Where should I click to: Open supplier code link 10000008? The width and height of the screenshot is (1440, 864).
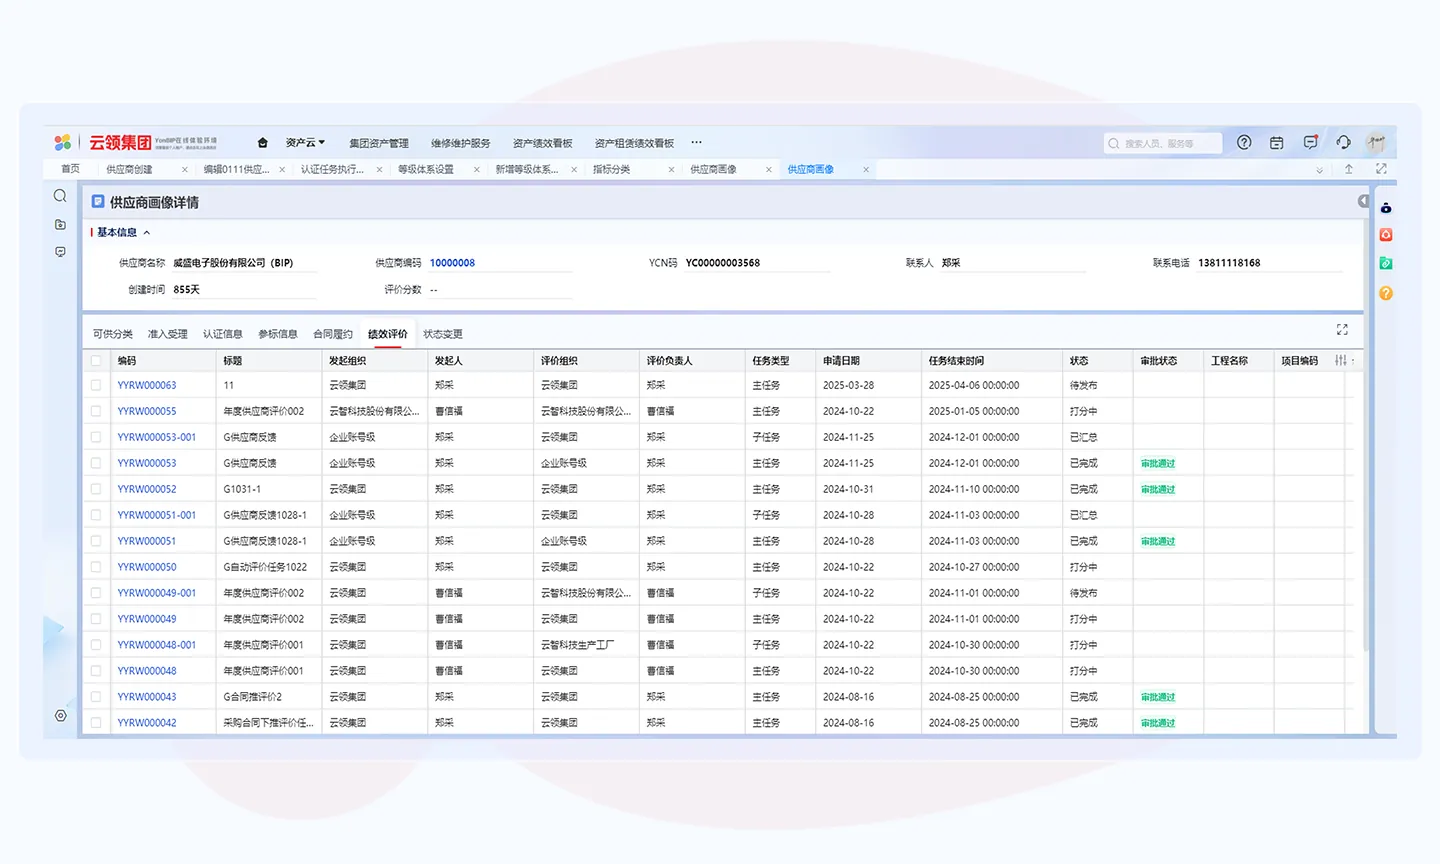(452, 263)
